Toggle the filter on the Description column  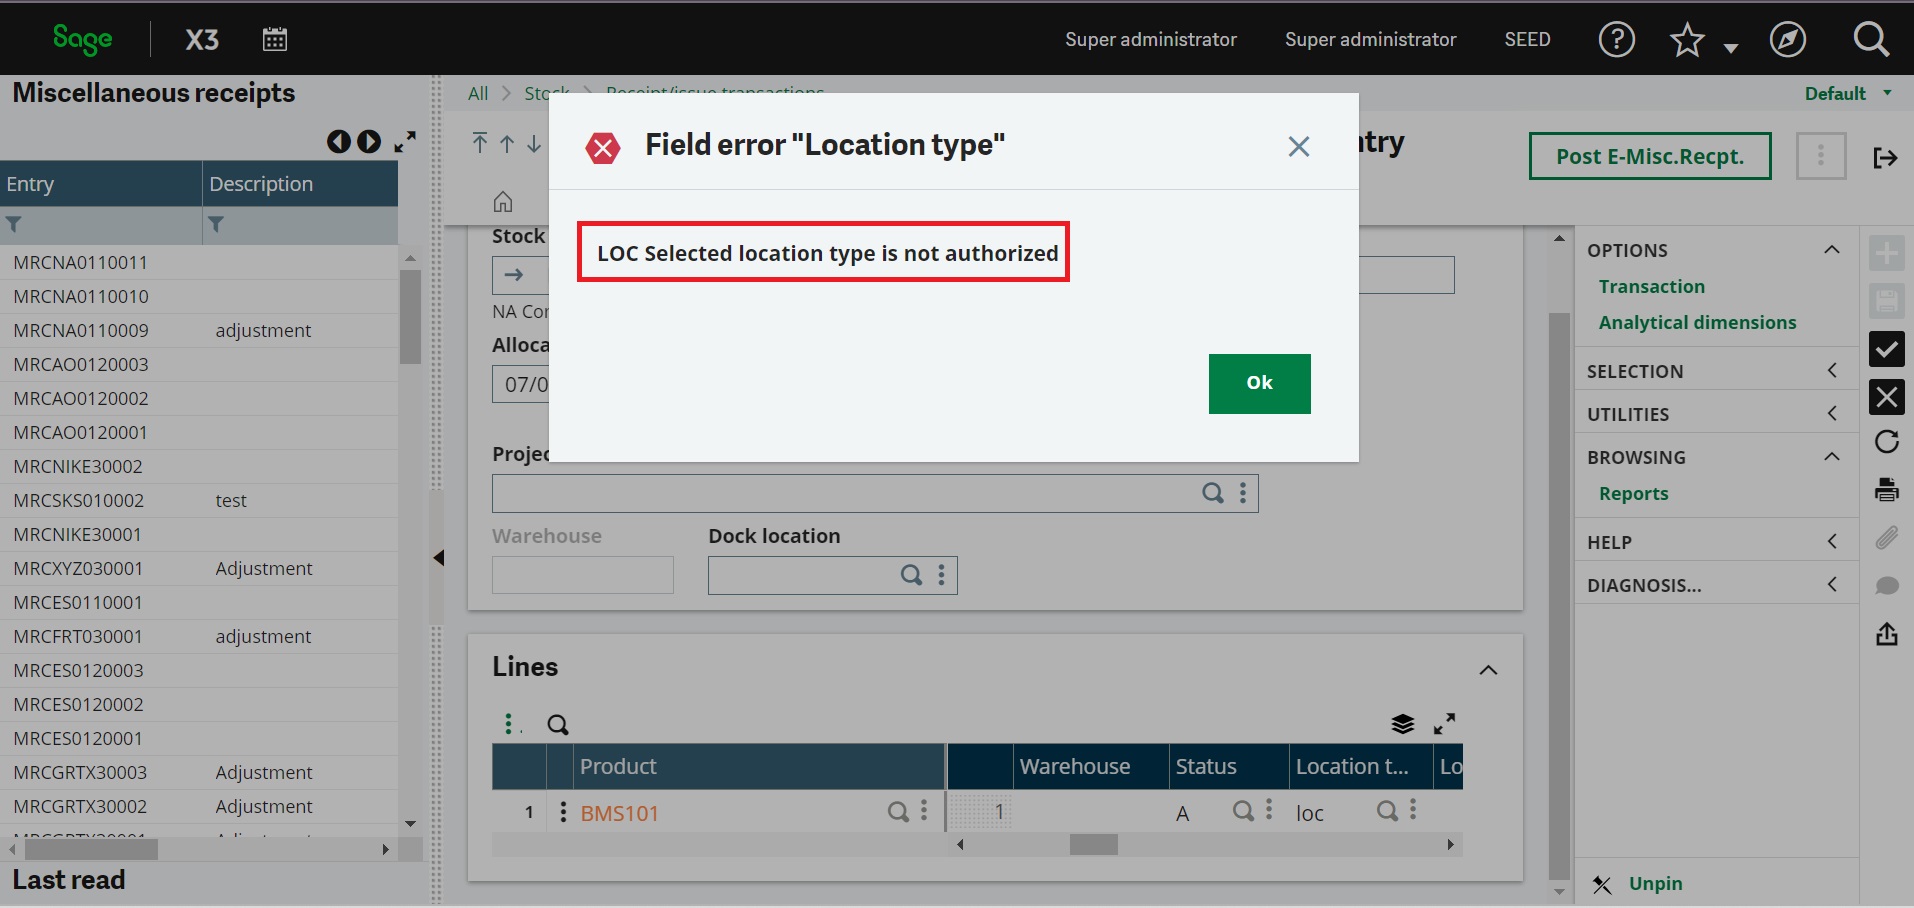pos(216,224)
